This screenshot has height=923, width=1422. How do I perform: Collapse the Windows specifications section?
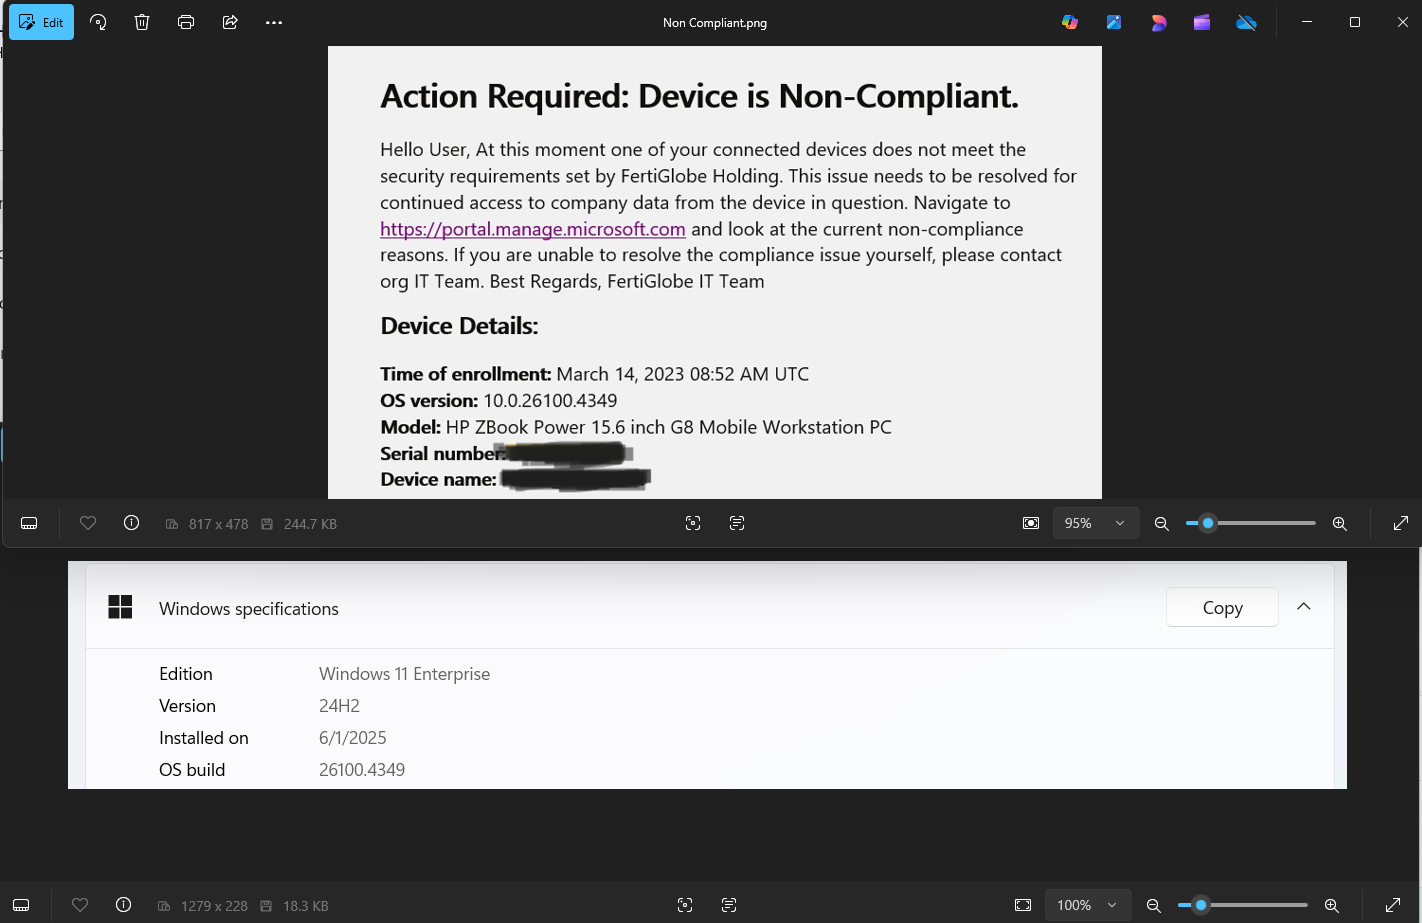1303,606
